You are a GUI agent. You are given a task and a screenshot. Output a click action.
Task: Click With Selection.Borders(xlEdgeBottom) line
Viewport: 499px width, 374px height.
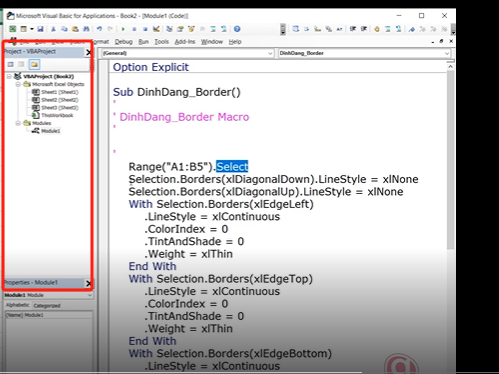[230, 353]
